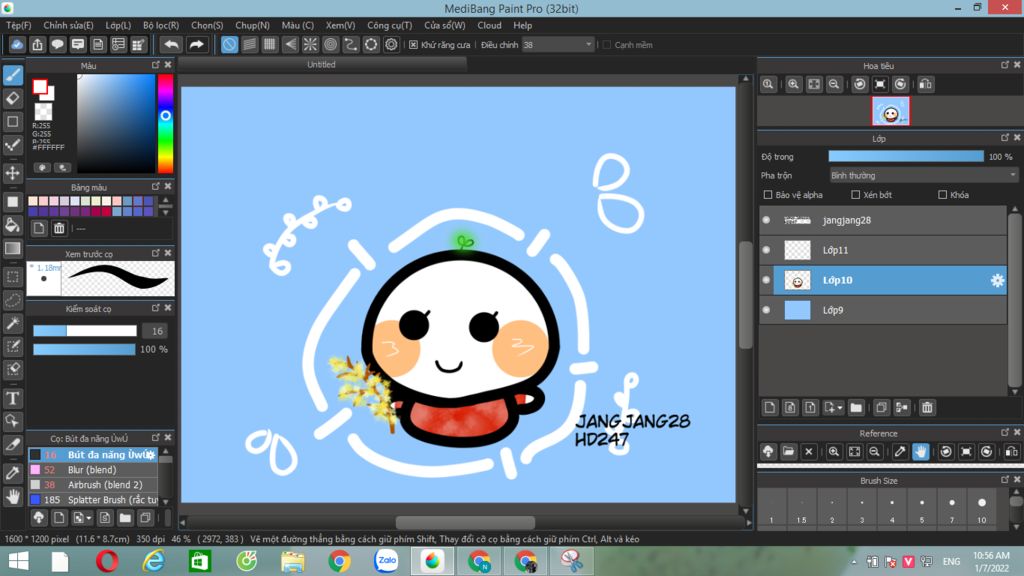Activate the Hand pan tool
Image resolution: width=1024 pixels, height=576 pixels.
tap(13, 496)
